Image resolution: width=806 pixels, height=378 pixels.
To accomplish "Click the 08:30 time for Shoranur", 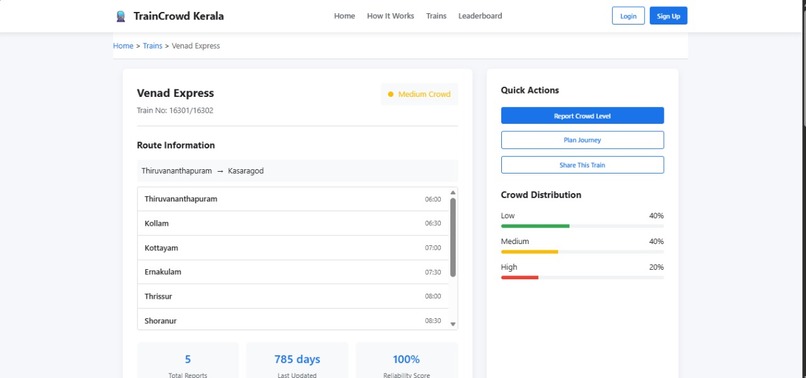I will point(433,320).
